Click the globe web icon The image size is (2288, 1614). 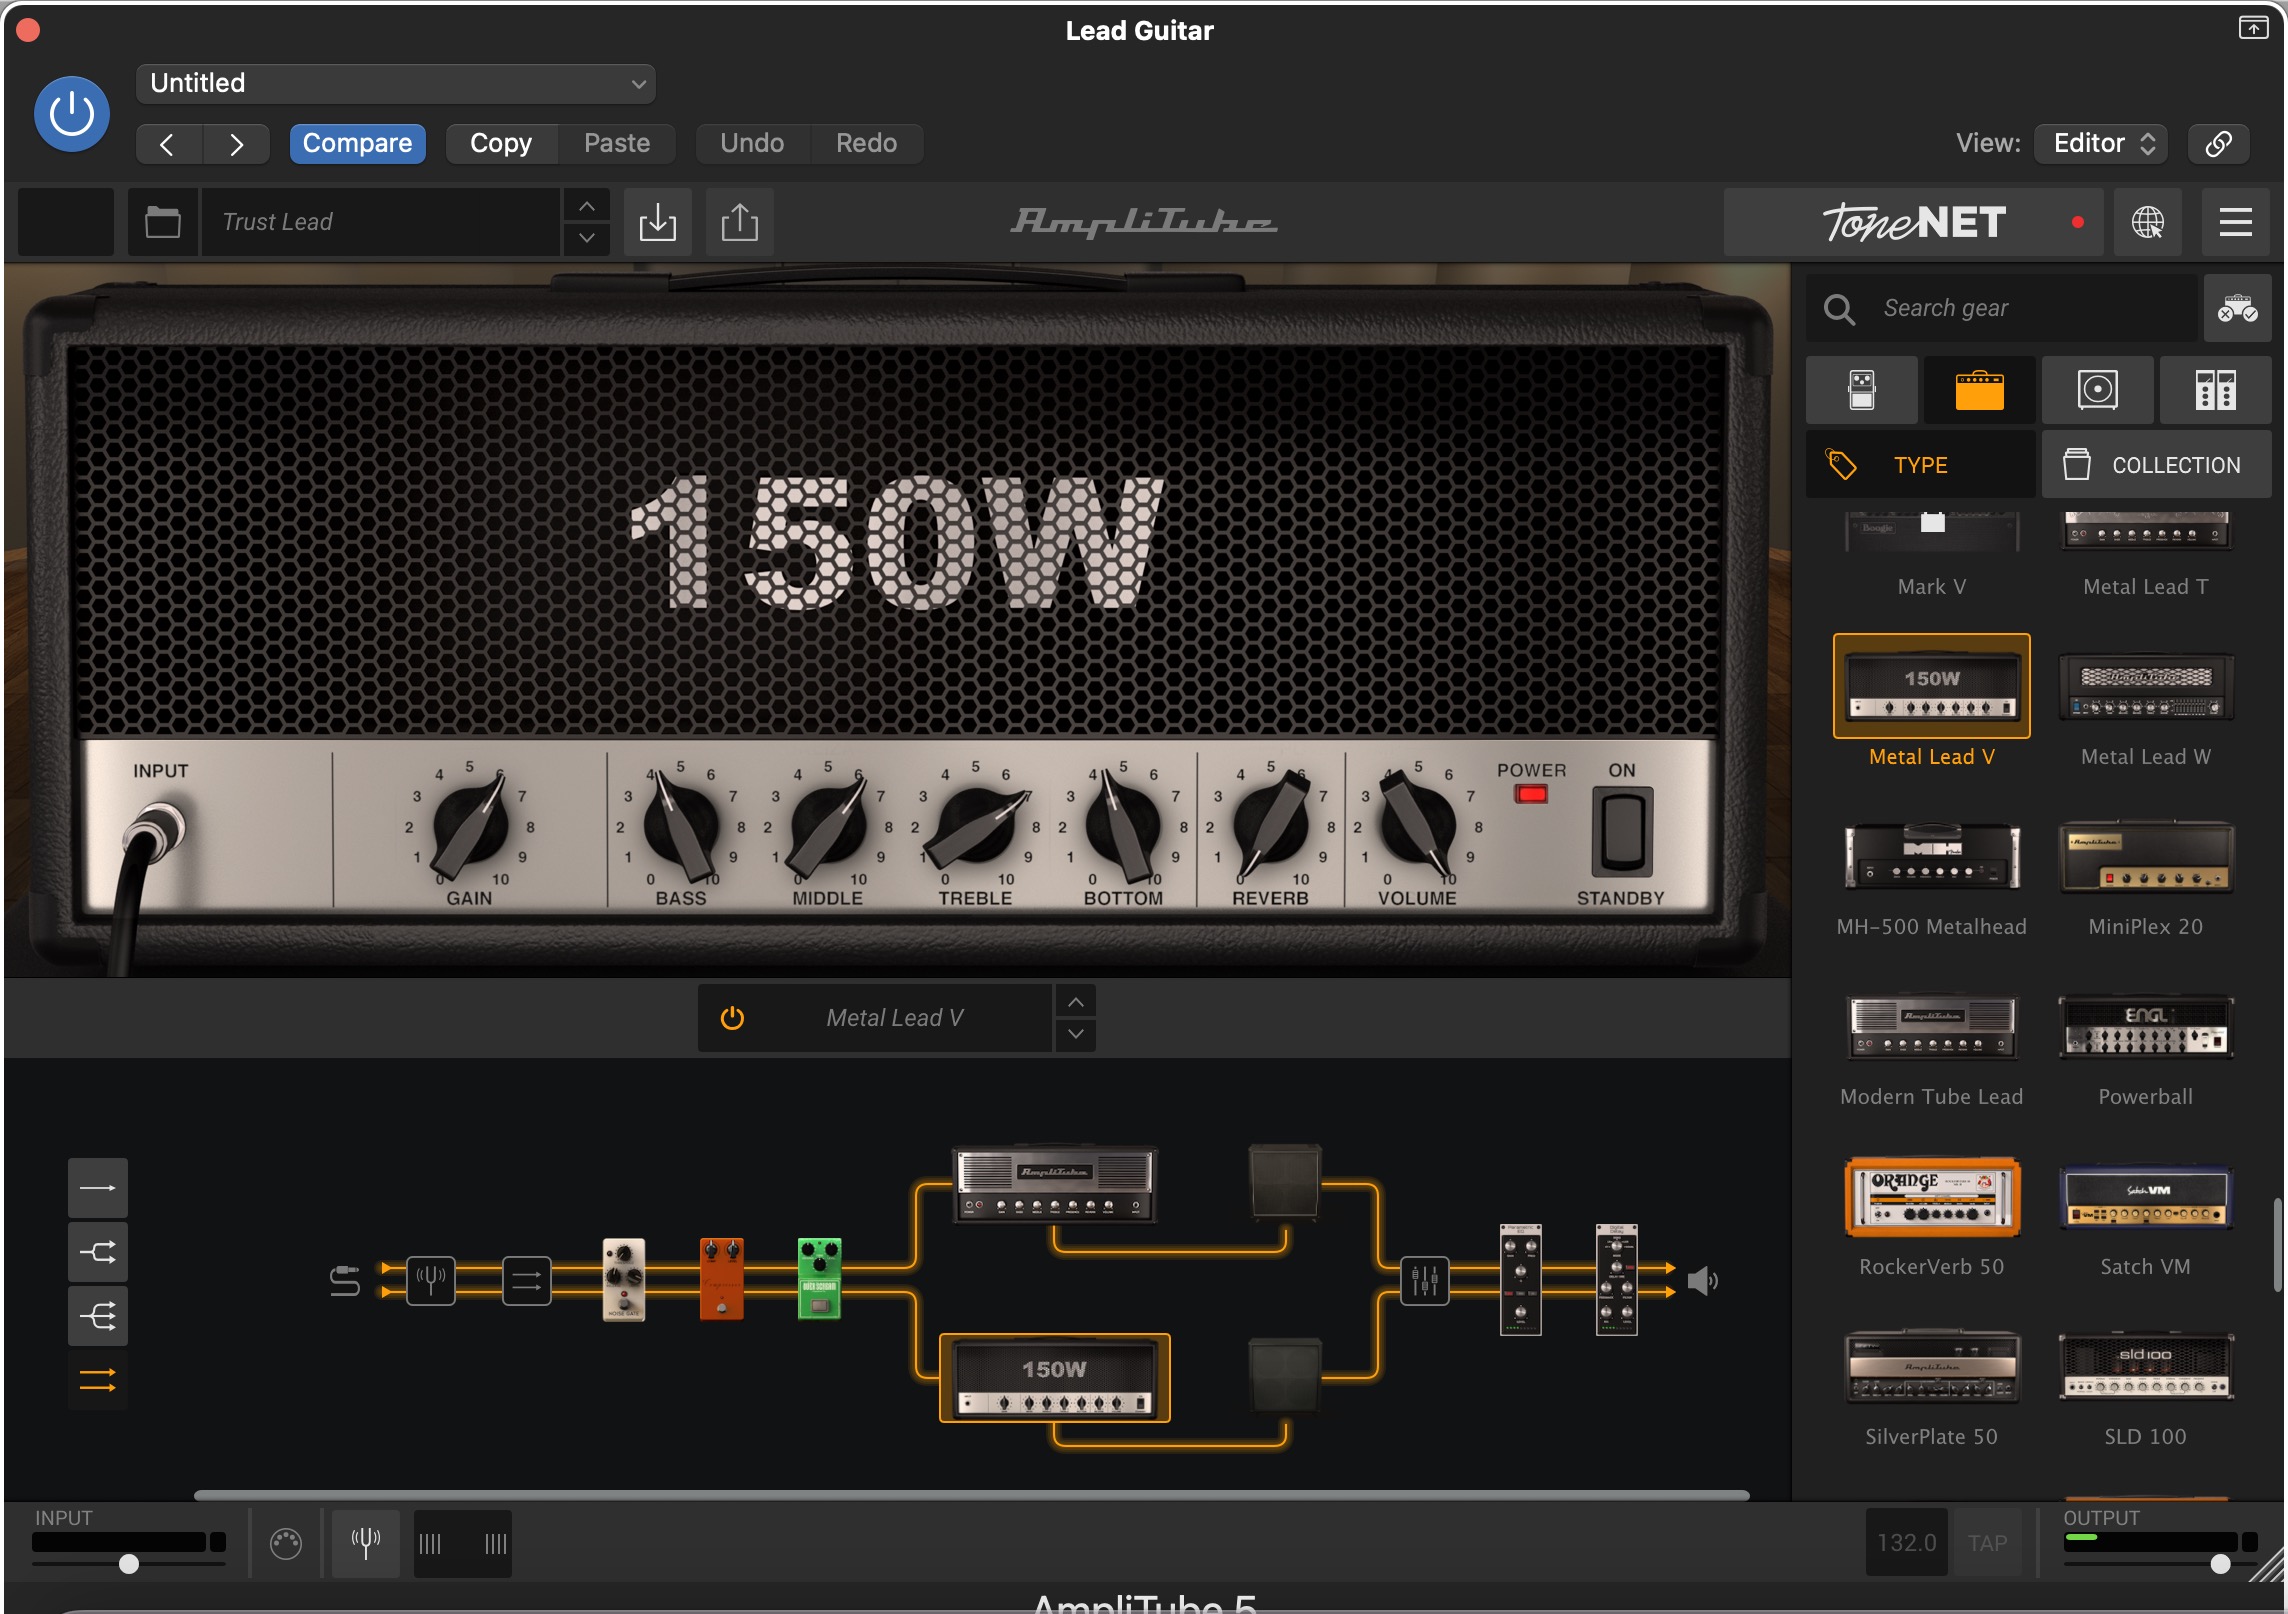2147,222
